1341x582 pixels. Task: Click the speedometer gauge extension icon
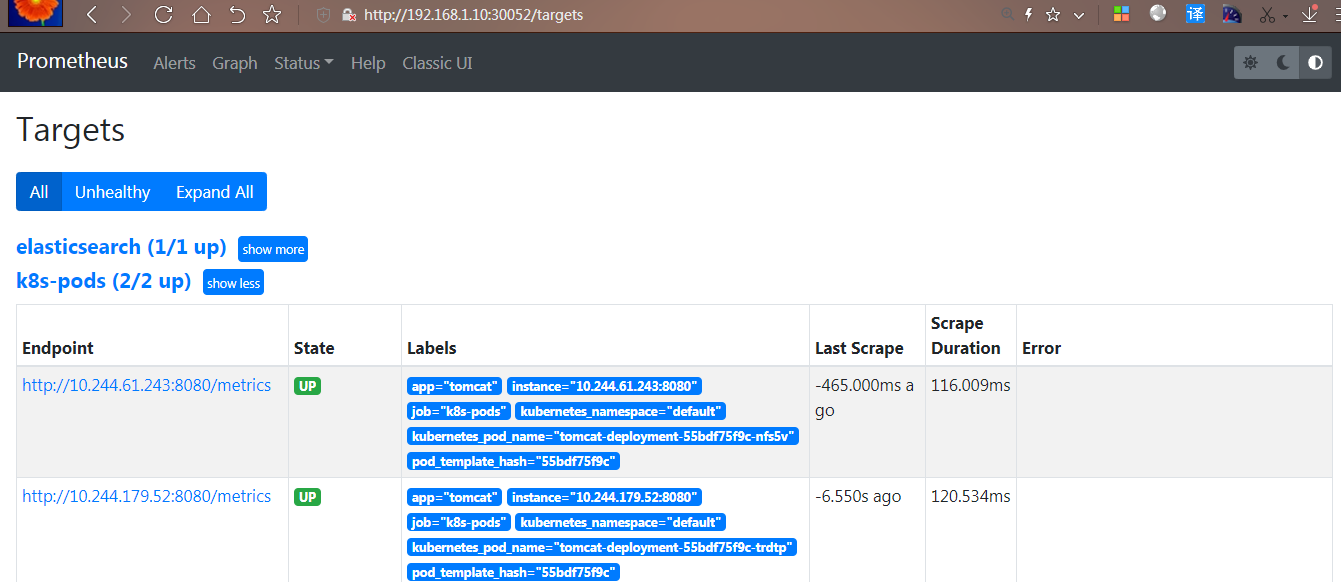pyautogui.click(x=1231, y=15)
